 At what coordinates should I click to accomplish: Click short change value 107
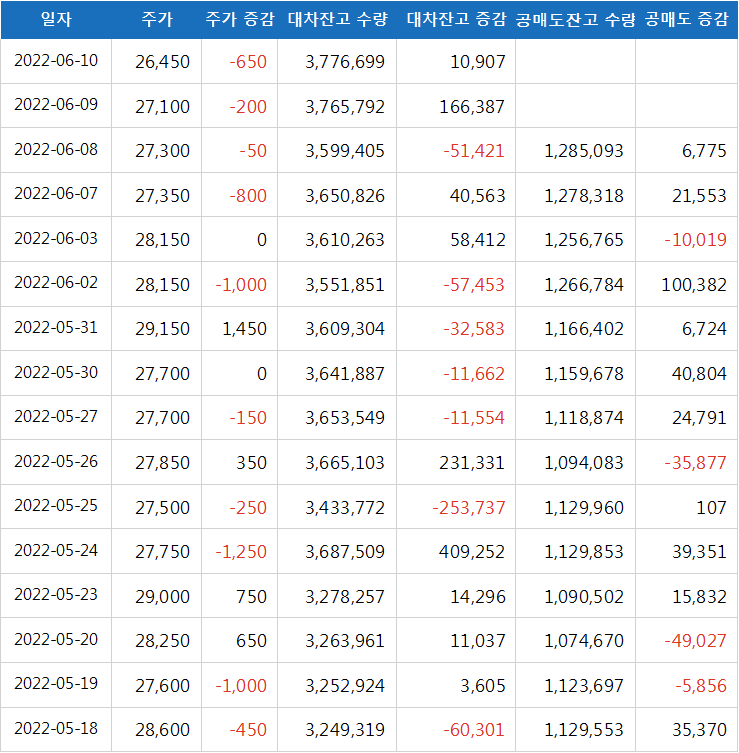click(712, 508)
